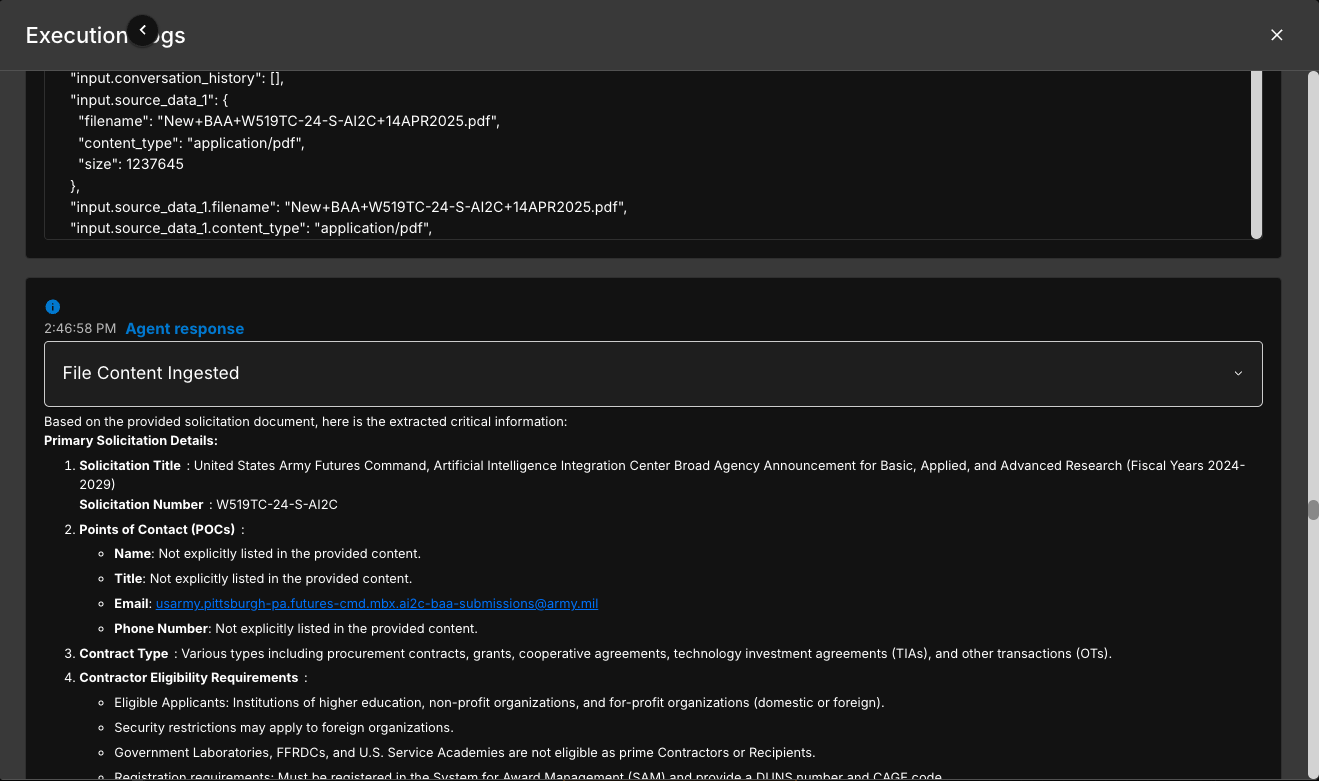Click the input.conversation_history JSON line

pyautogui.click(x=176, y=77)
